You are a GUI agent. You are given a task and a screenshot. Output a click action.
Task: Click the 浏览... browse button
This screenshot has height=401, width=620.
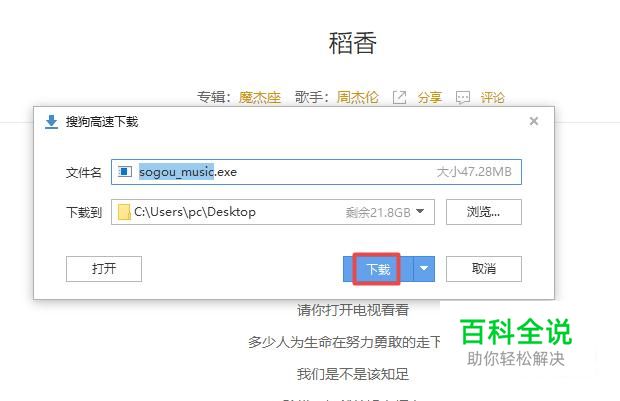tap(484, 212)
